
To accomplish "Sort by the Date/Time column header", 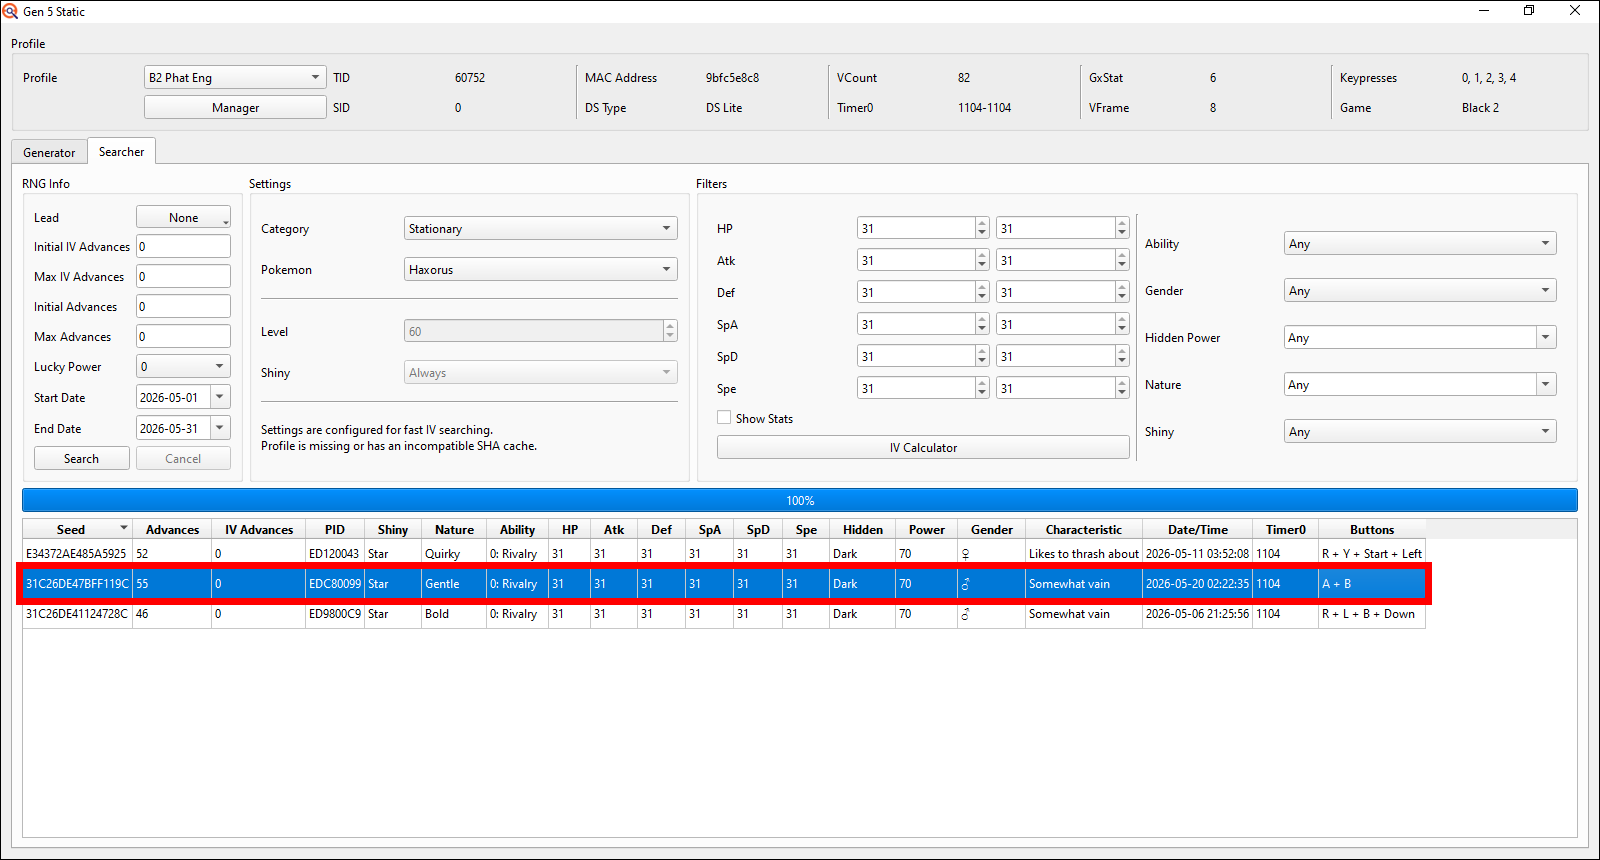I will (1198, 529).
